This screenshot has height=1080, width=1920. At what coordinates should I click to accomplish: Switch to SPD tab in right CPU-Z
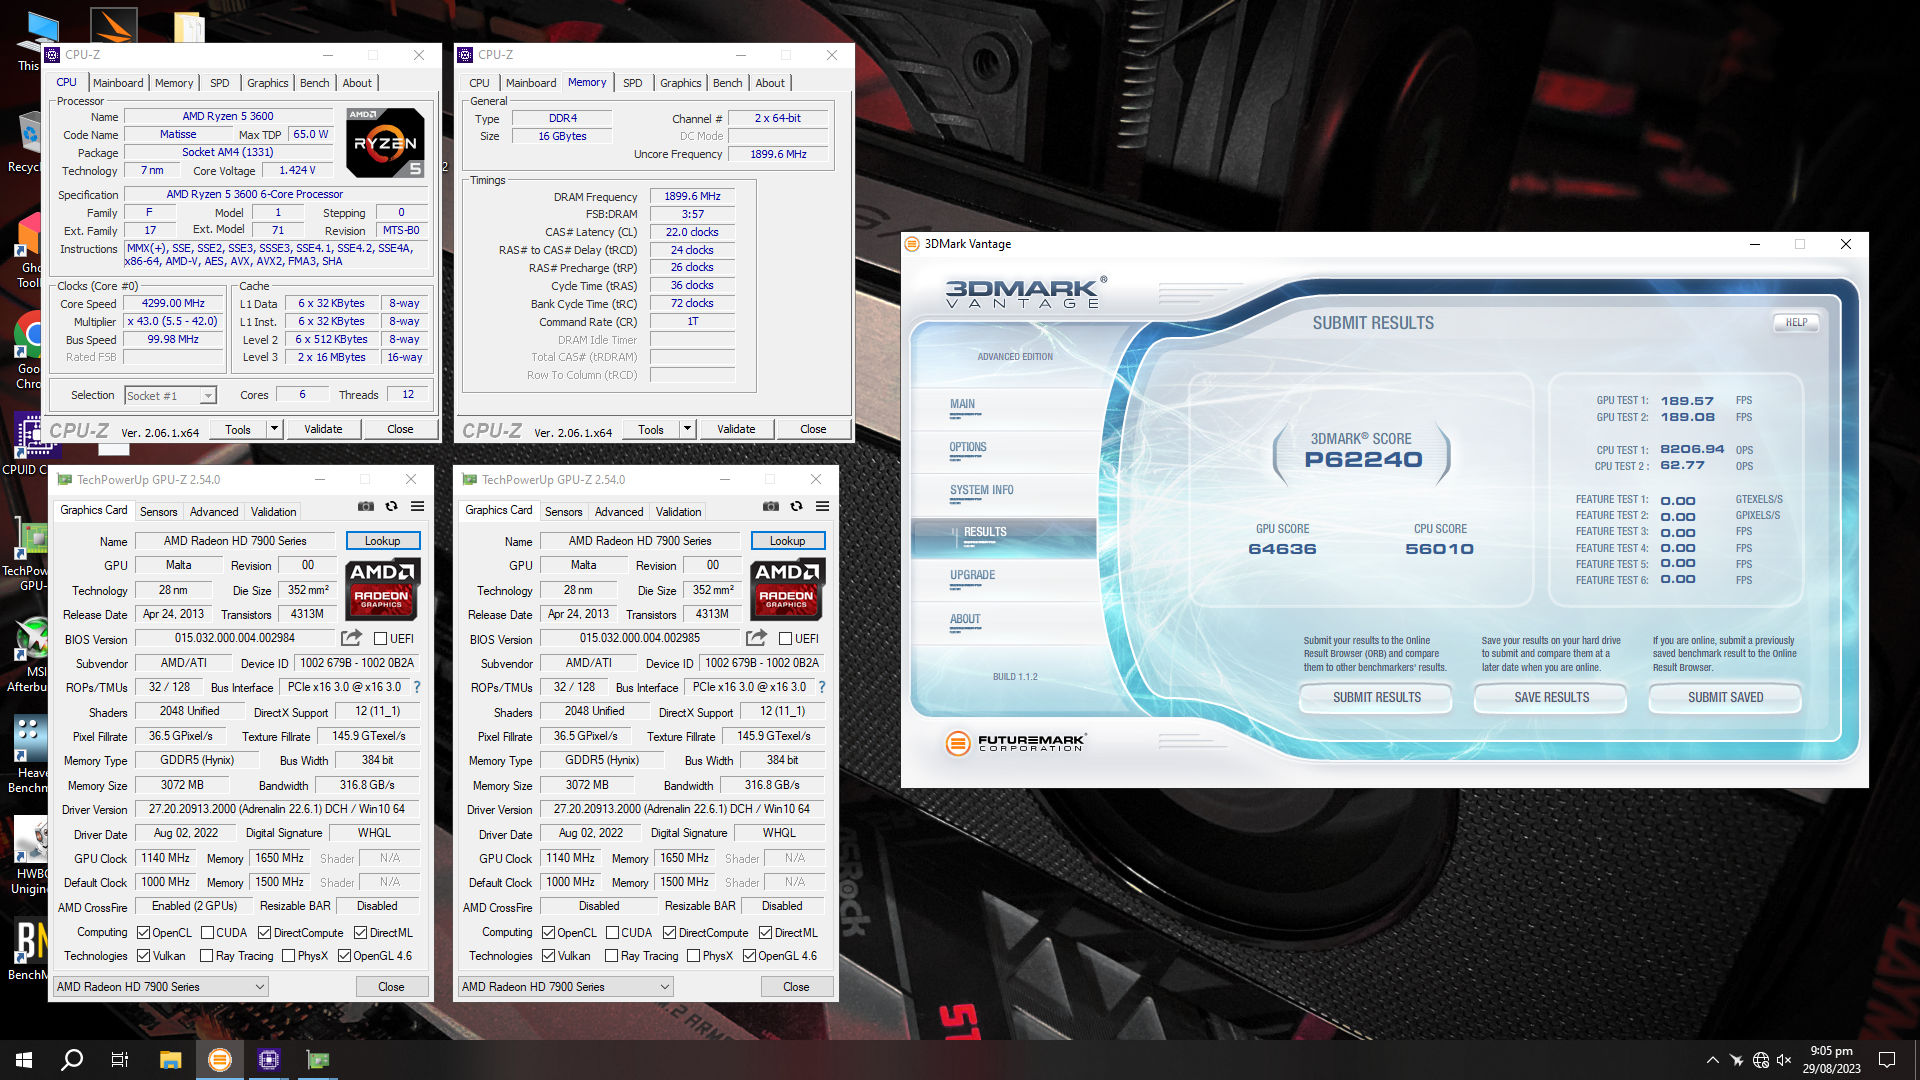(x=633, y=83)
